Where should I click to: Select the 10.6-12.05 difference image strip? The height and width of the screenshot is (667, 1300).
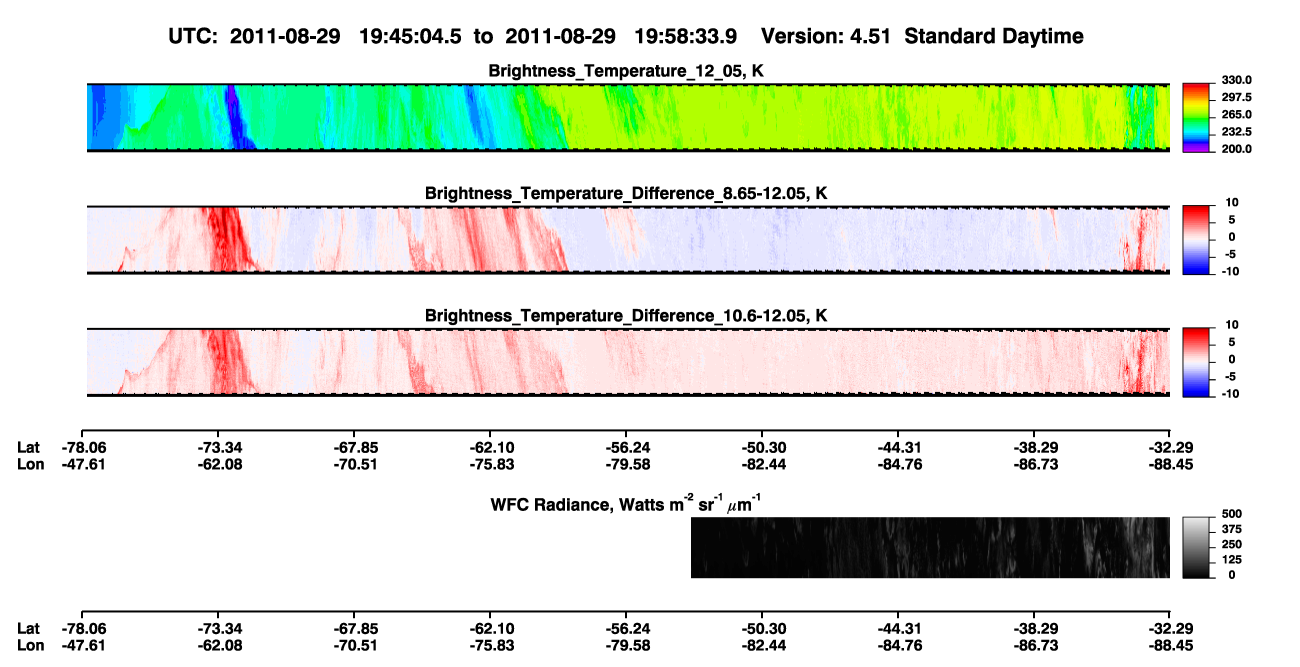tap(629, 362)
